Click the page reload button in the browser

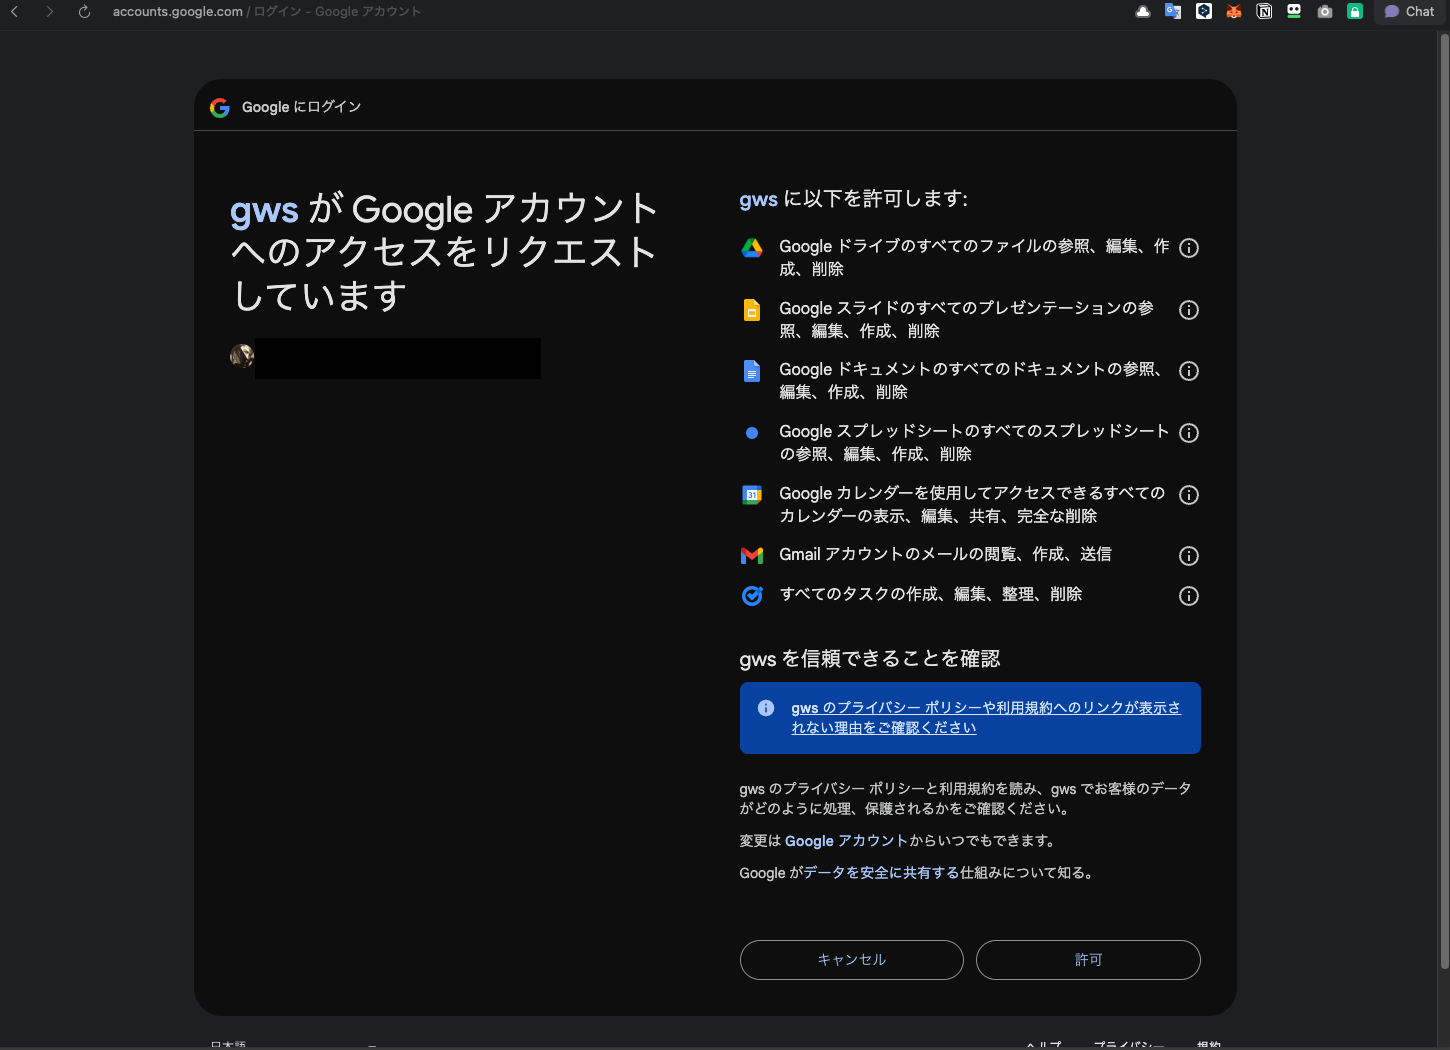83,12
